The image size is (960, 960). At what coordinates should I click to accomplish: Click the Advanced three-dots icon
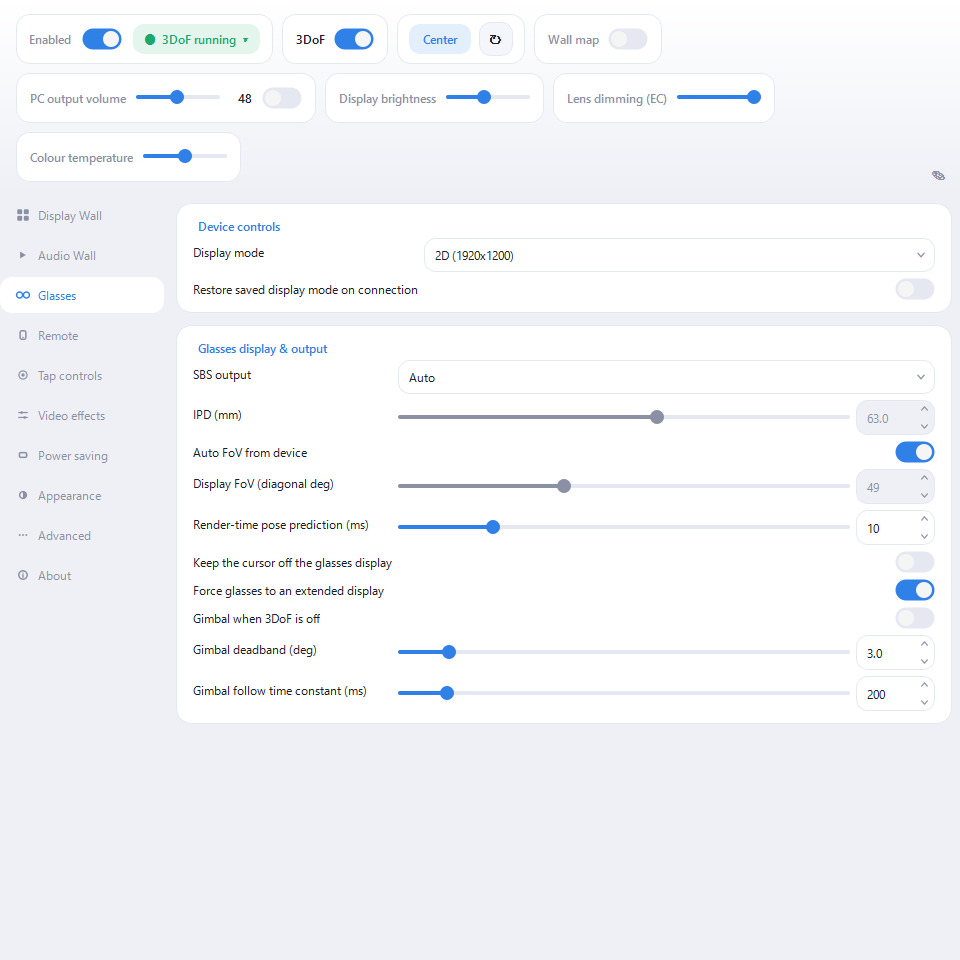pos(23,535)
